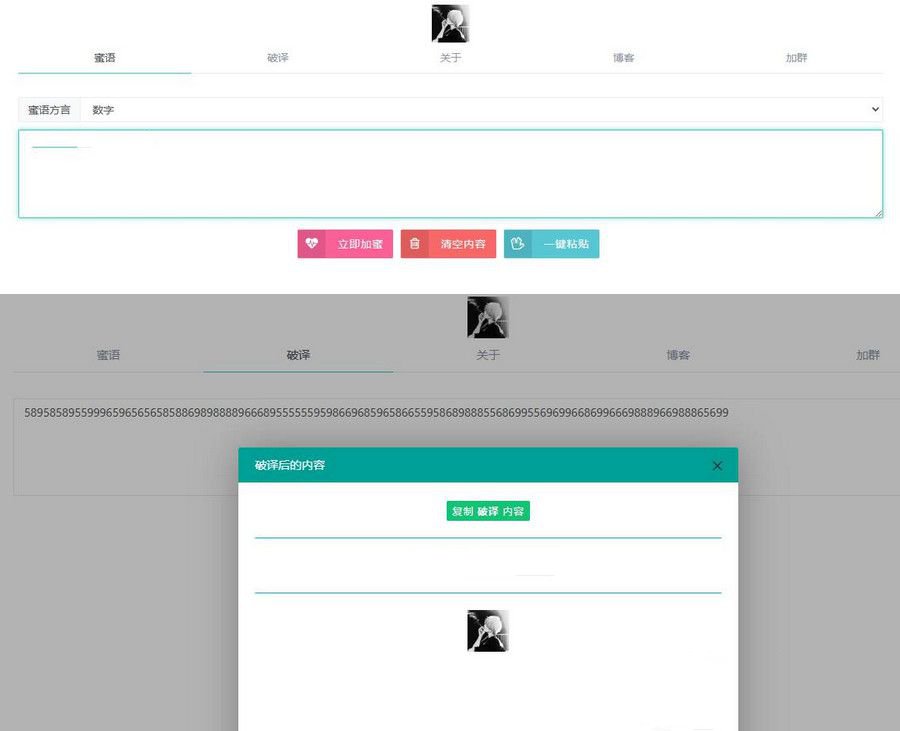Close the 破译后的内容 dialog with X
This screenshot has height=731, width=900.
[x=717, y=466]
